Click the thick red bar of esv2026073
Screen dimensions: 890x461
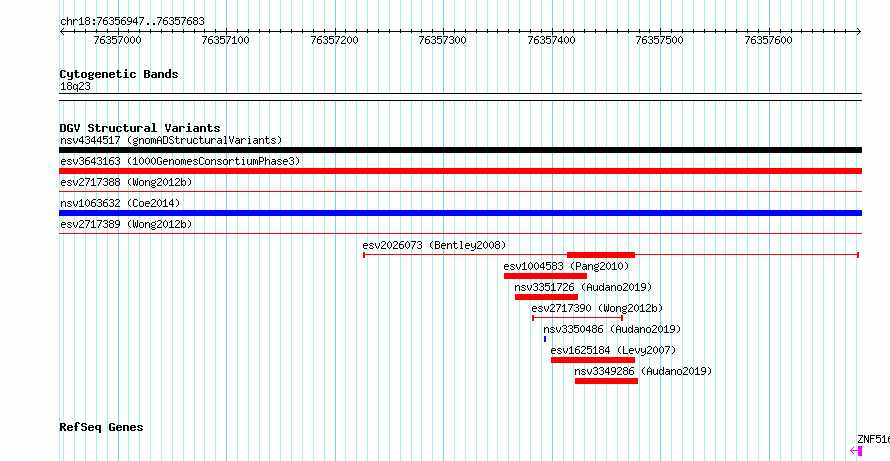click(x=601, y=255)
